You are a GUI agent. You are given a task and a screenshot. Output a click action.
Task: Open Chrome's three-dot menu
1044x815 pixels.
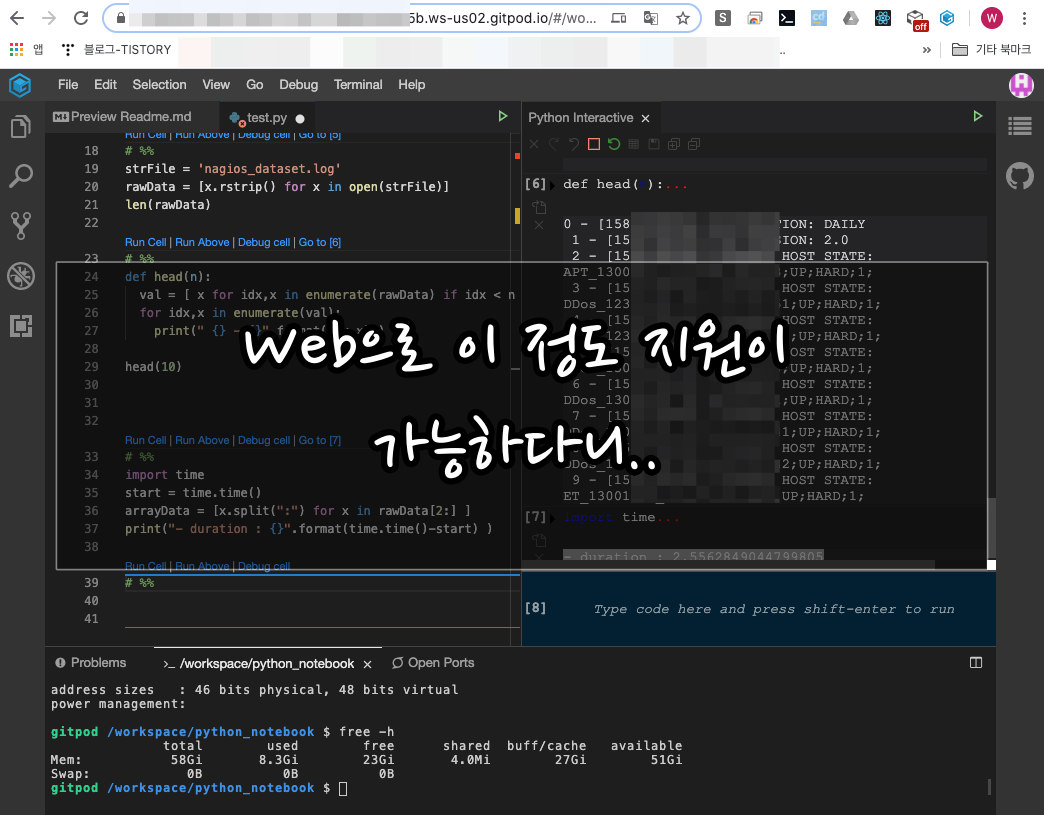click(x=1024, y=18)
